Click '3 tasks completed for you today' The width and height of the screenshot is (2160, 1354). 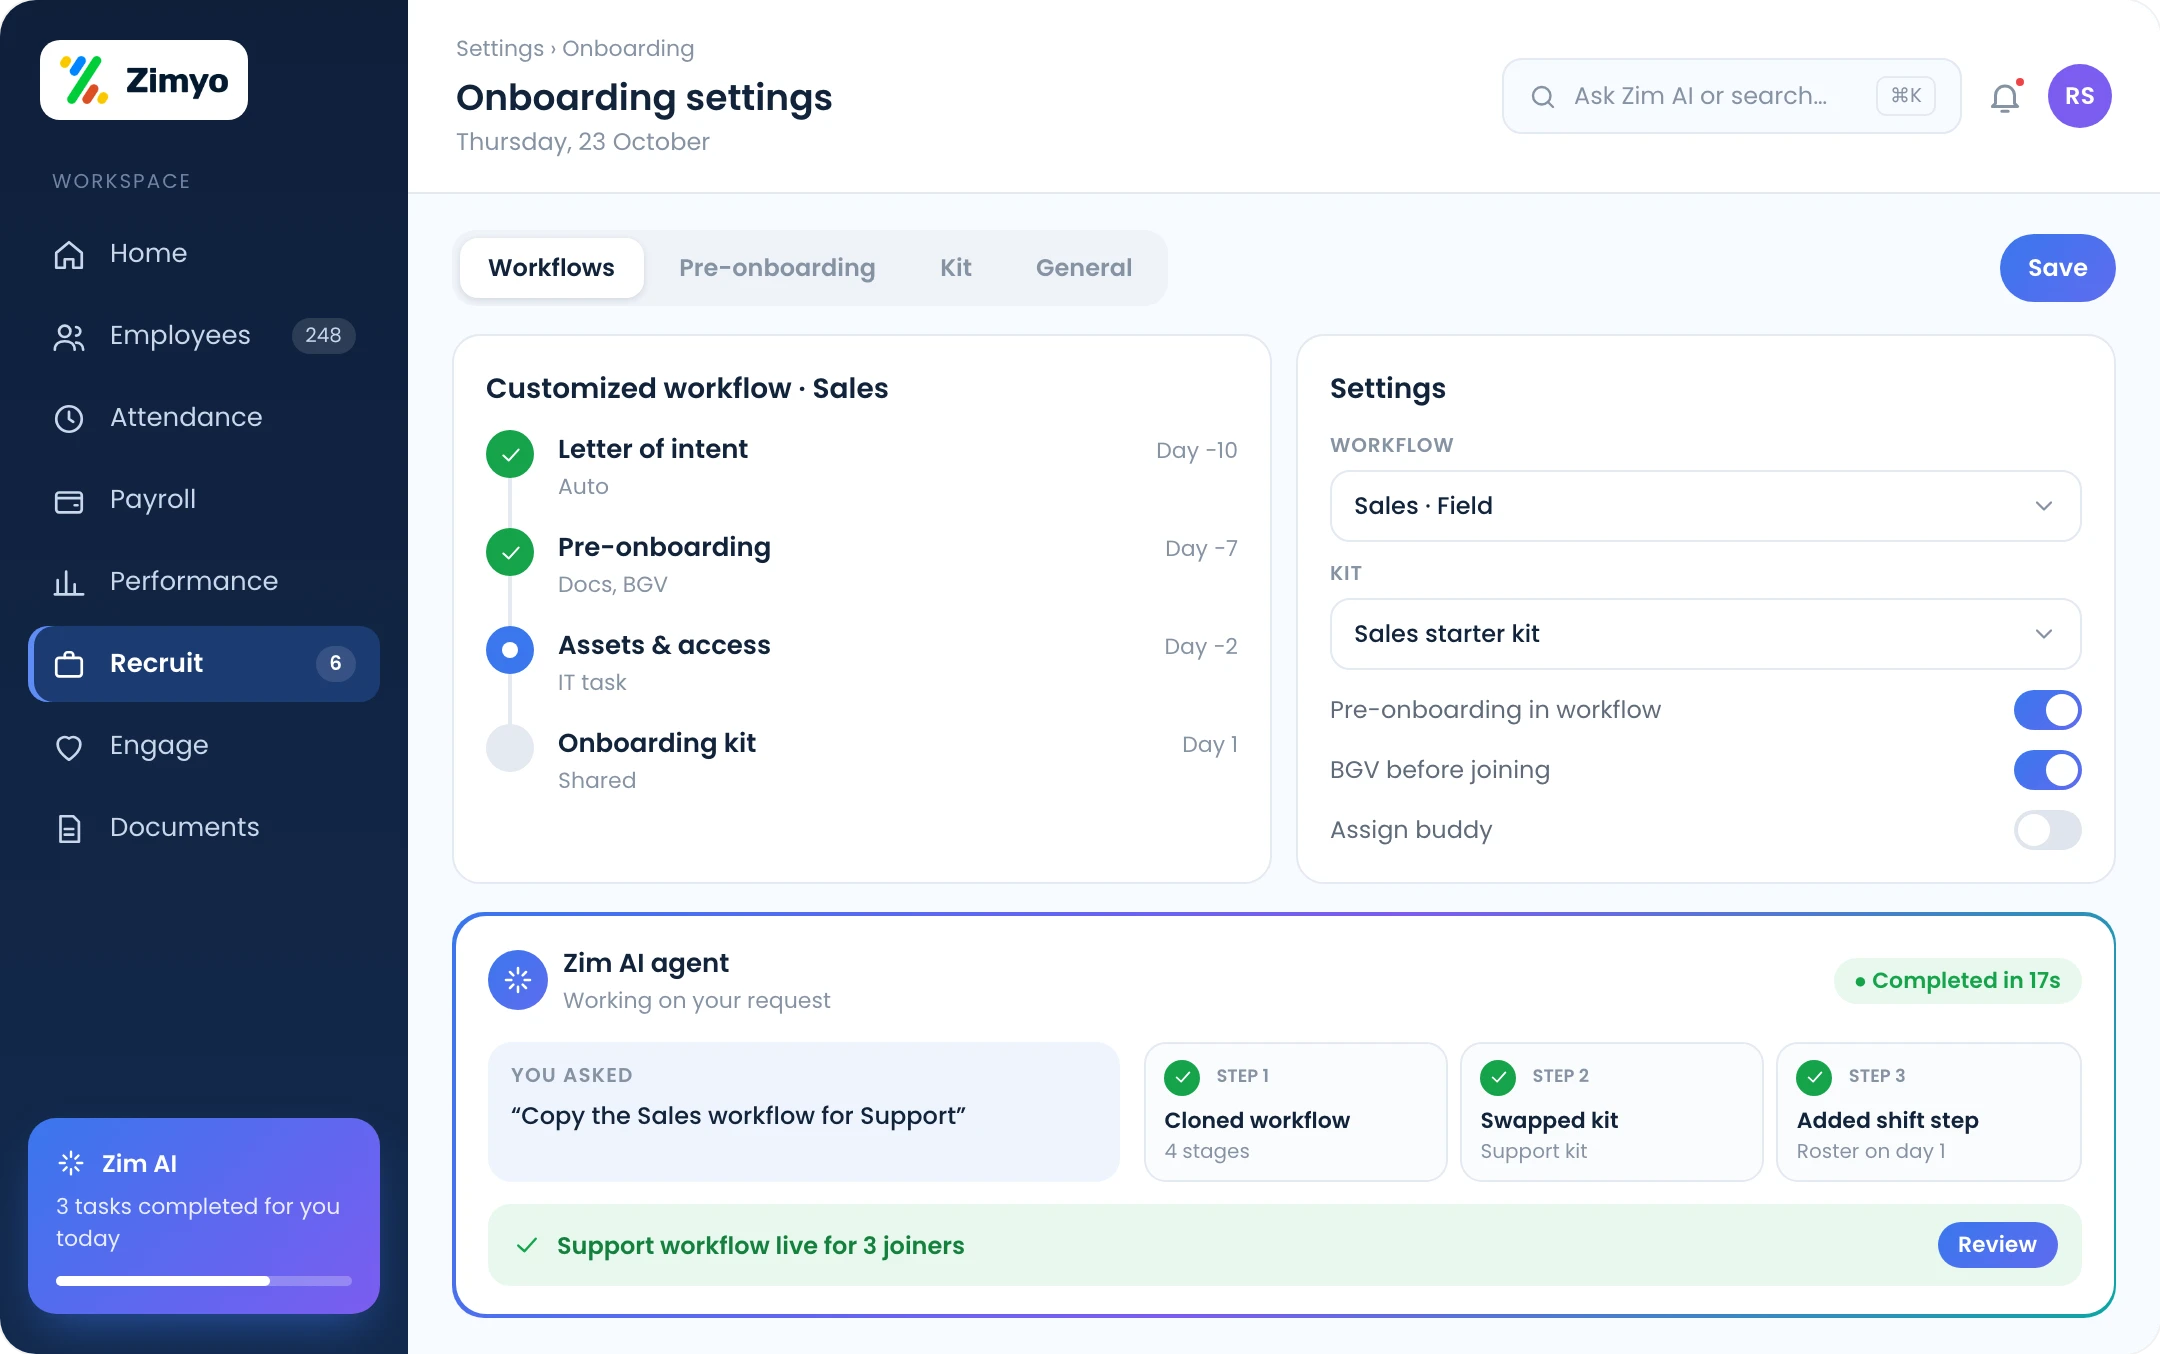198,1222
